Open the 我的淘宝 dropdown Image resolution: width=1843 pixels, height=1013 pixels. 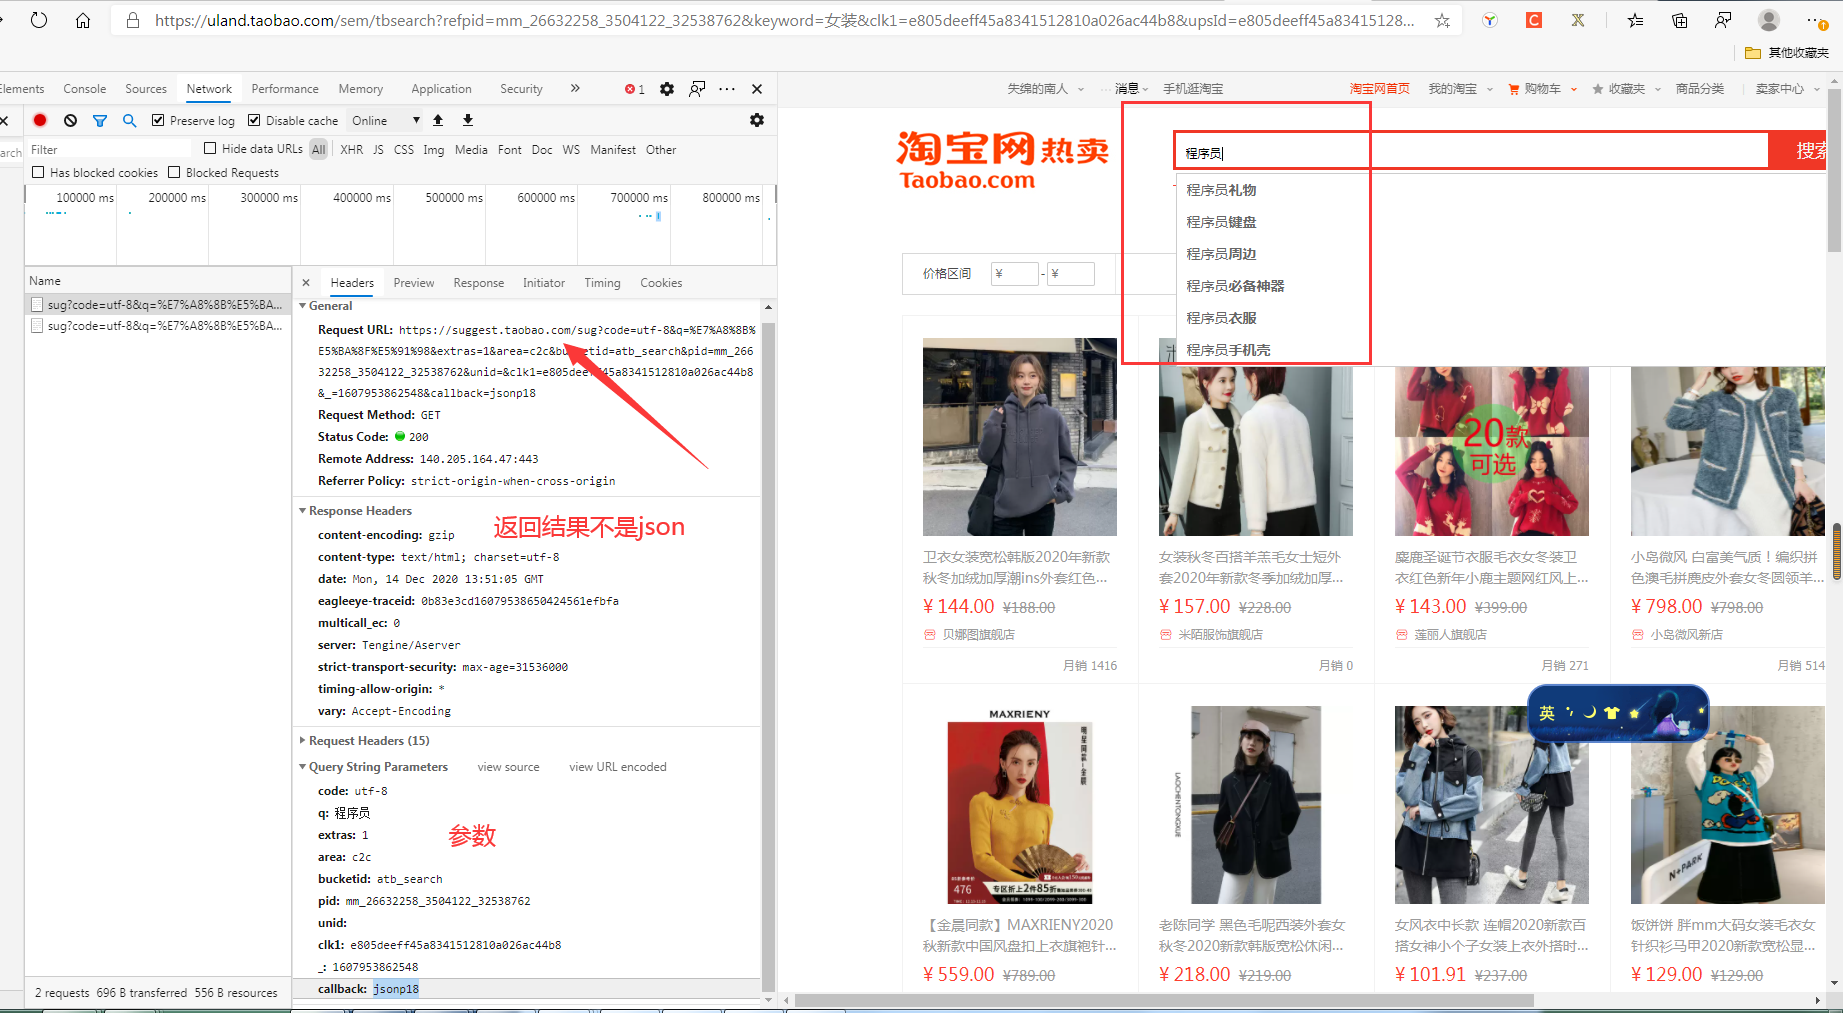coord(1460,89)
